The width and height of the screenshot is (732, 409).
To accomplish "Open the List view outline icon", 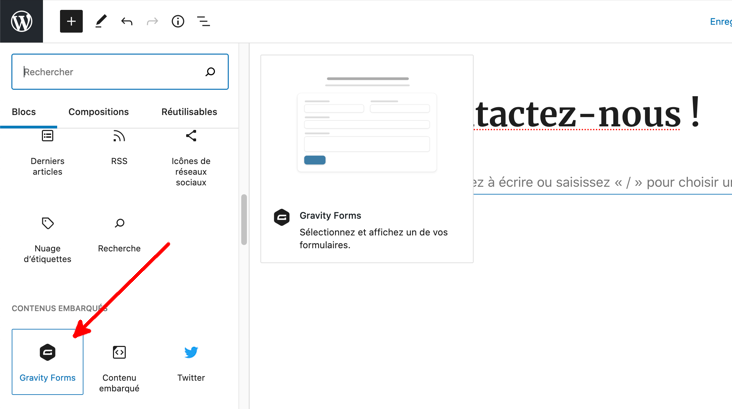I will [203, 21].
